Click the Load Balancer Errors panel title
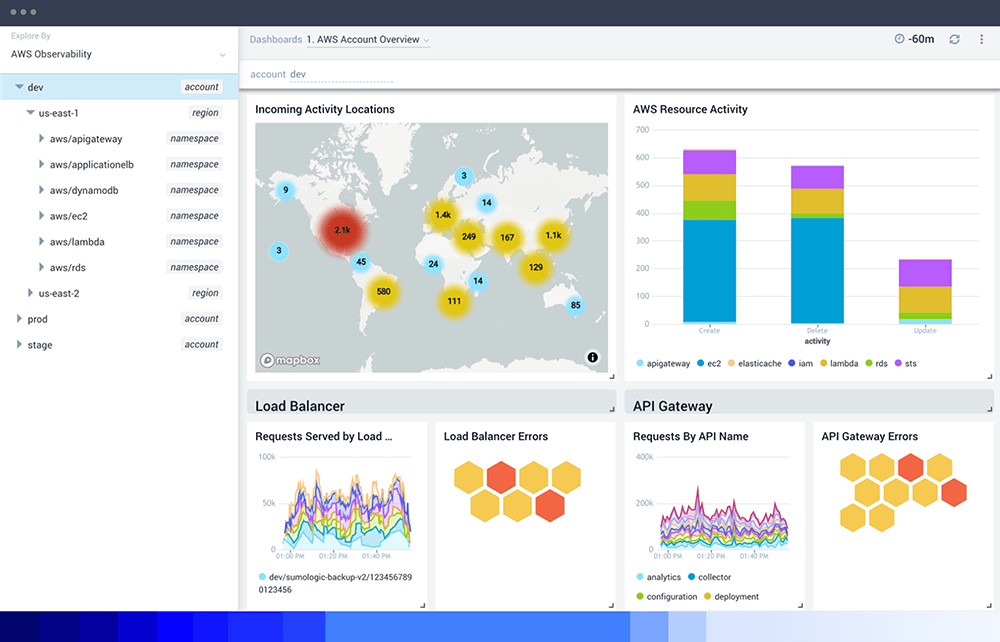This screenshot has height=642, width=1000. 496,437
